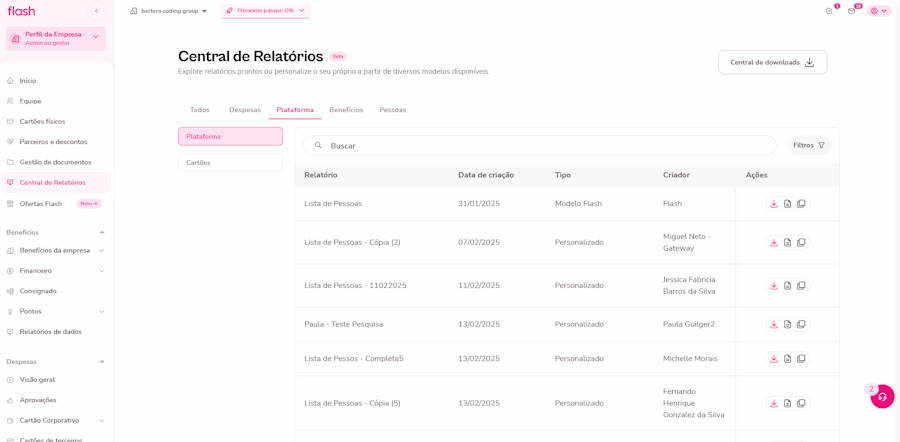900x442 pixels.
Task: Switch to the Benefícios tab
Action: pos(346,110)
